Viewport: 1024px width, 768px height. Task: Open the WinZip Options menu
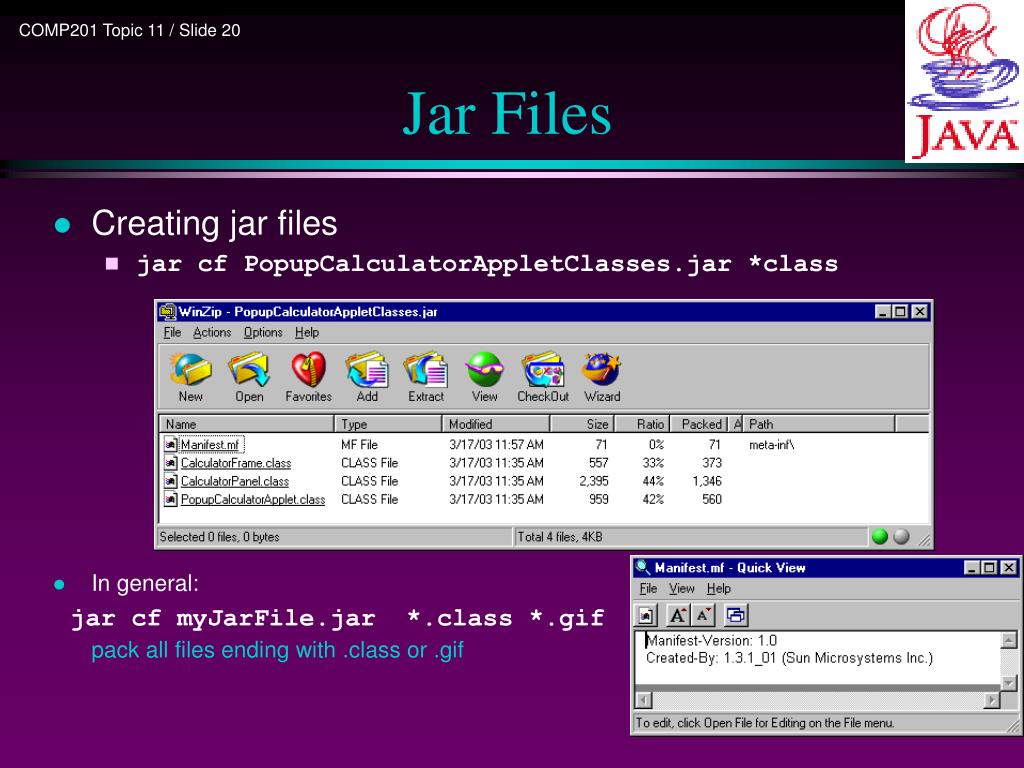(x=263, y=332)
